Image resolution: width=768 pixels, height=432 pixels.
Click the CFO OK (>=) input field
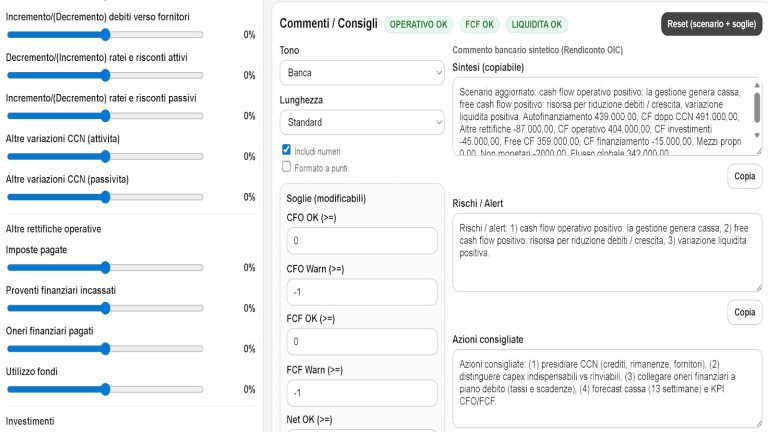tap(362, 242)
